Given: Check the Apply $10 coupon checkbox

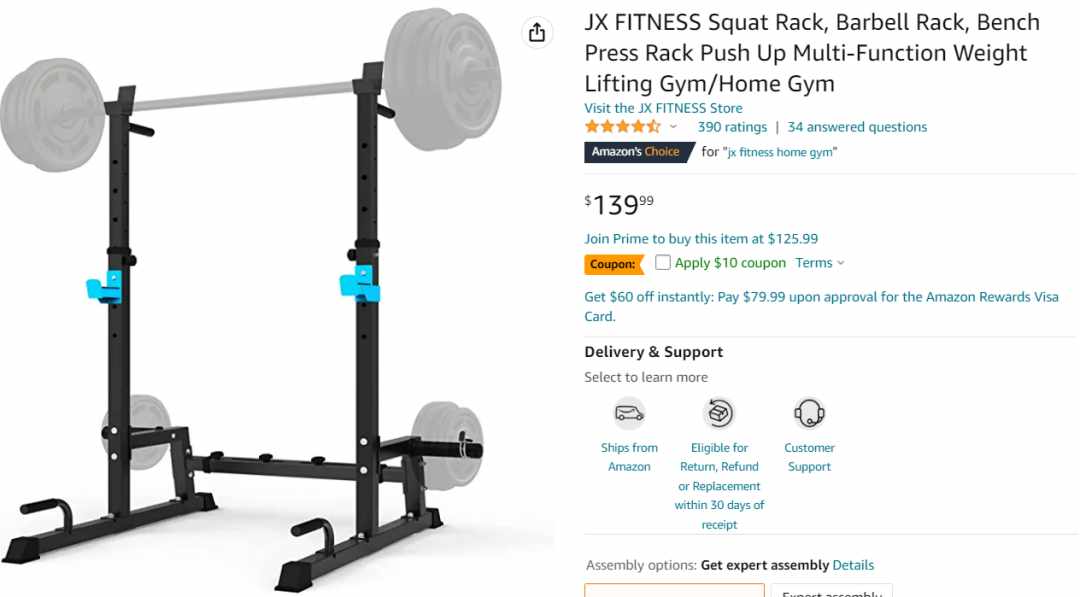Looking at the screenshot, I should [x=663, y=262].
